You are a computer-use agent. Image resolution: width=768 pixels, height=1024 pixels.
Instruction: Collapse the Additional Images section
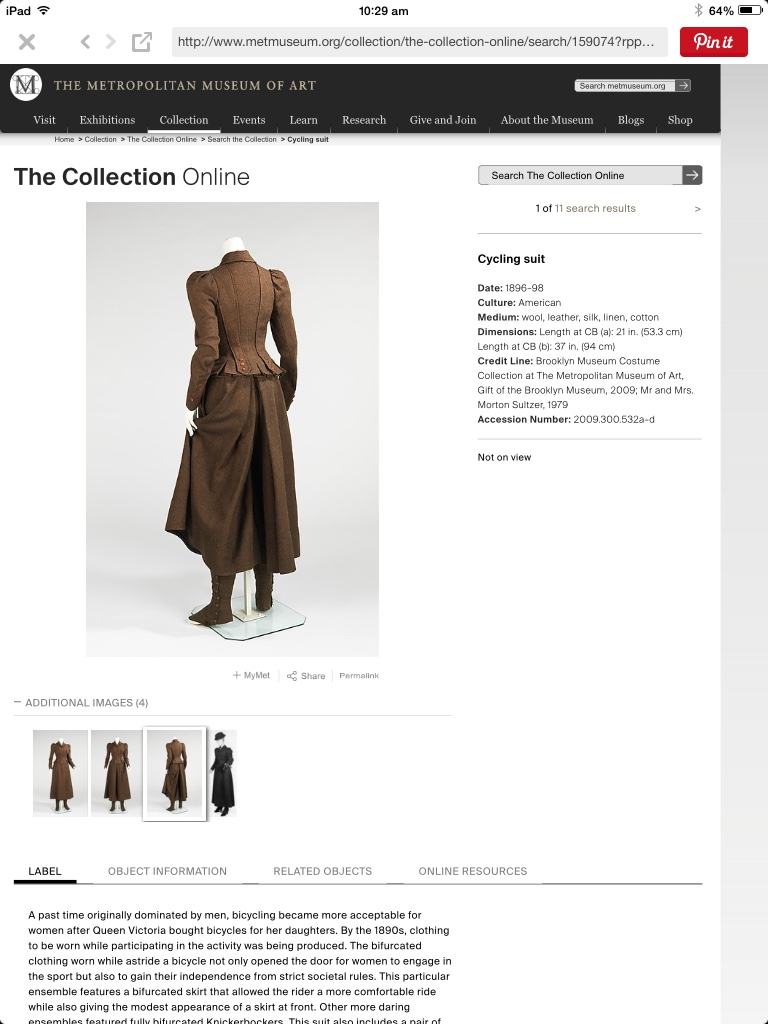[18, 703]
